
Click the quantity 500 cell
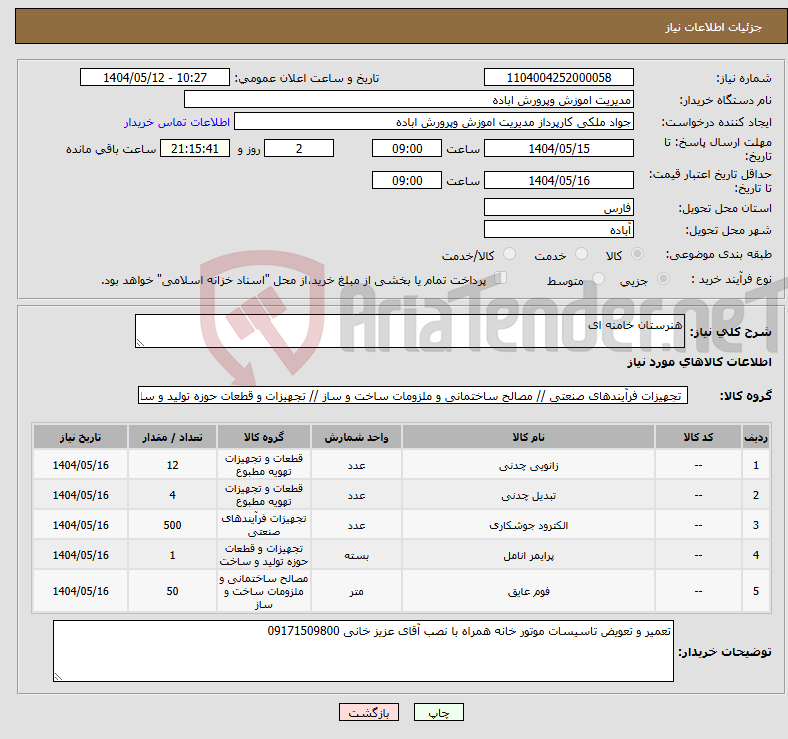tap(172, 525)
